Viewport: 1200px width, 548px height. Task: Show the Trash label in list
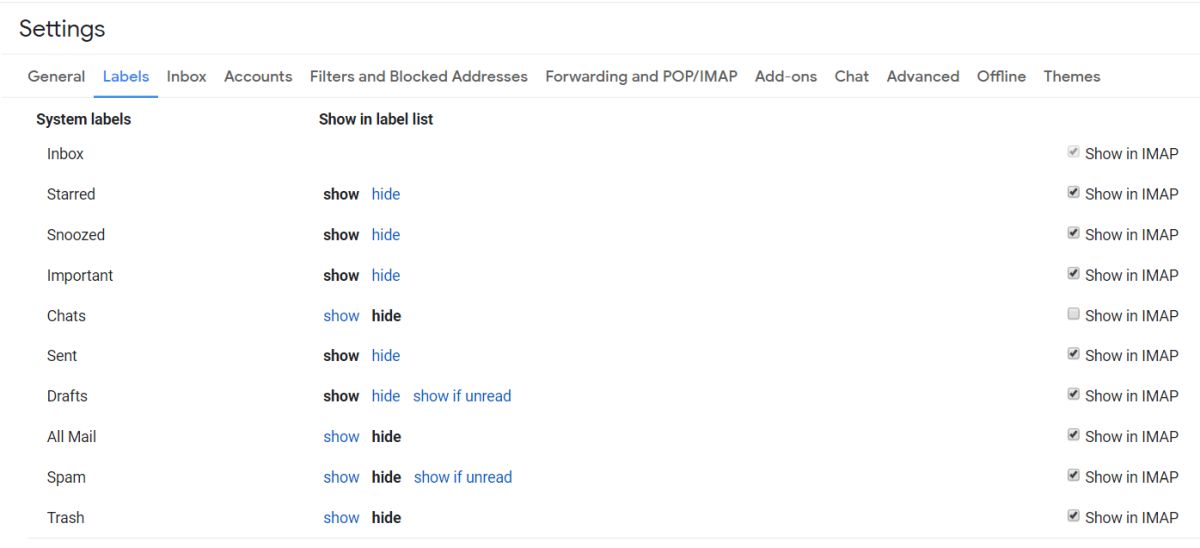tap(341, 518)
